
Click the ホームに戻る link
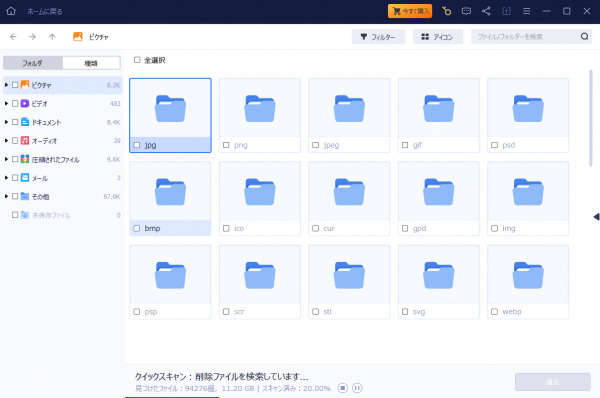point(44,11)
